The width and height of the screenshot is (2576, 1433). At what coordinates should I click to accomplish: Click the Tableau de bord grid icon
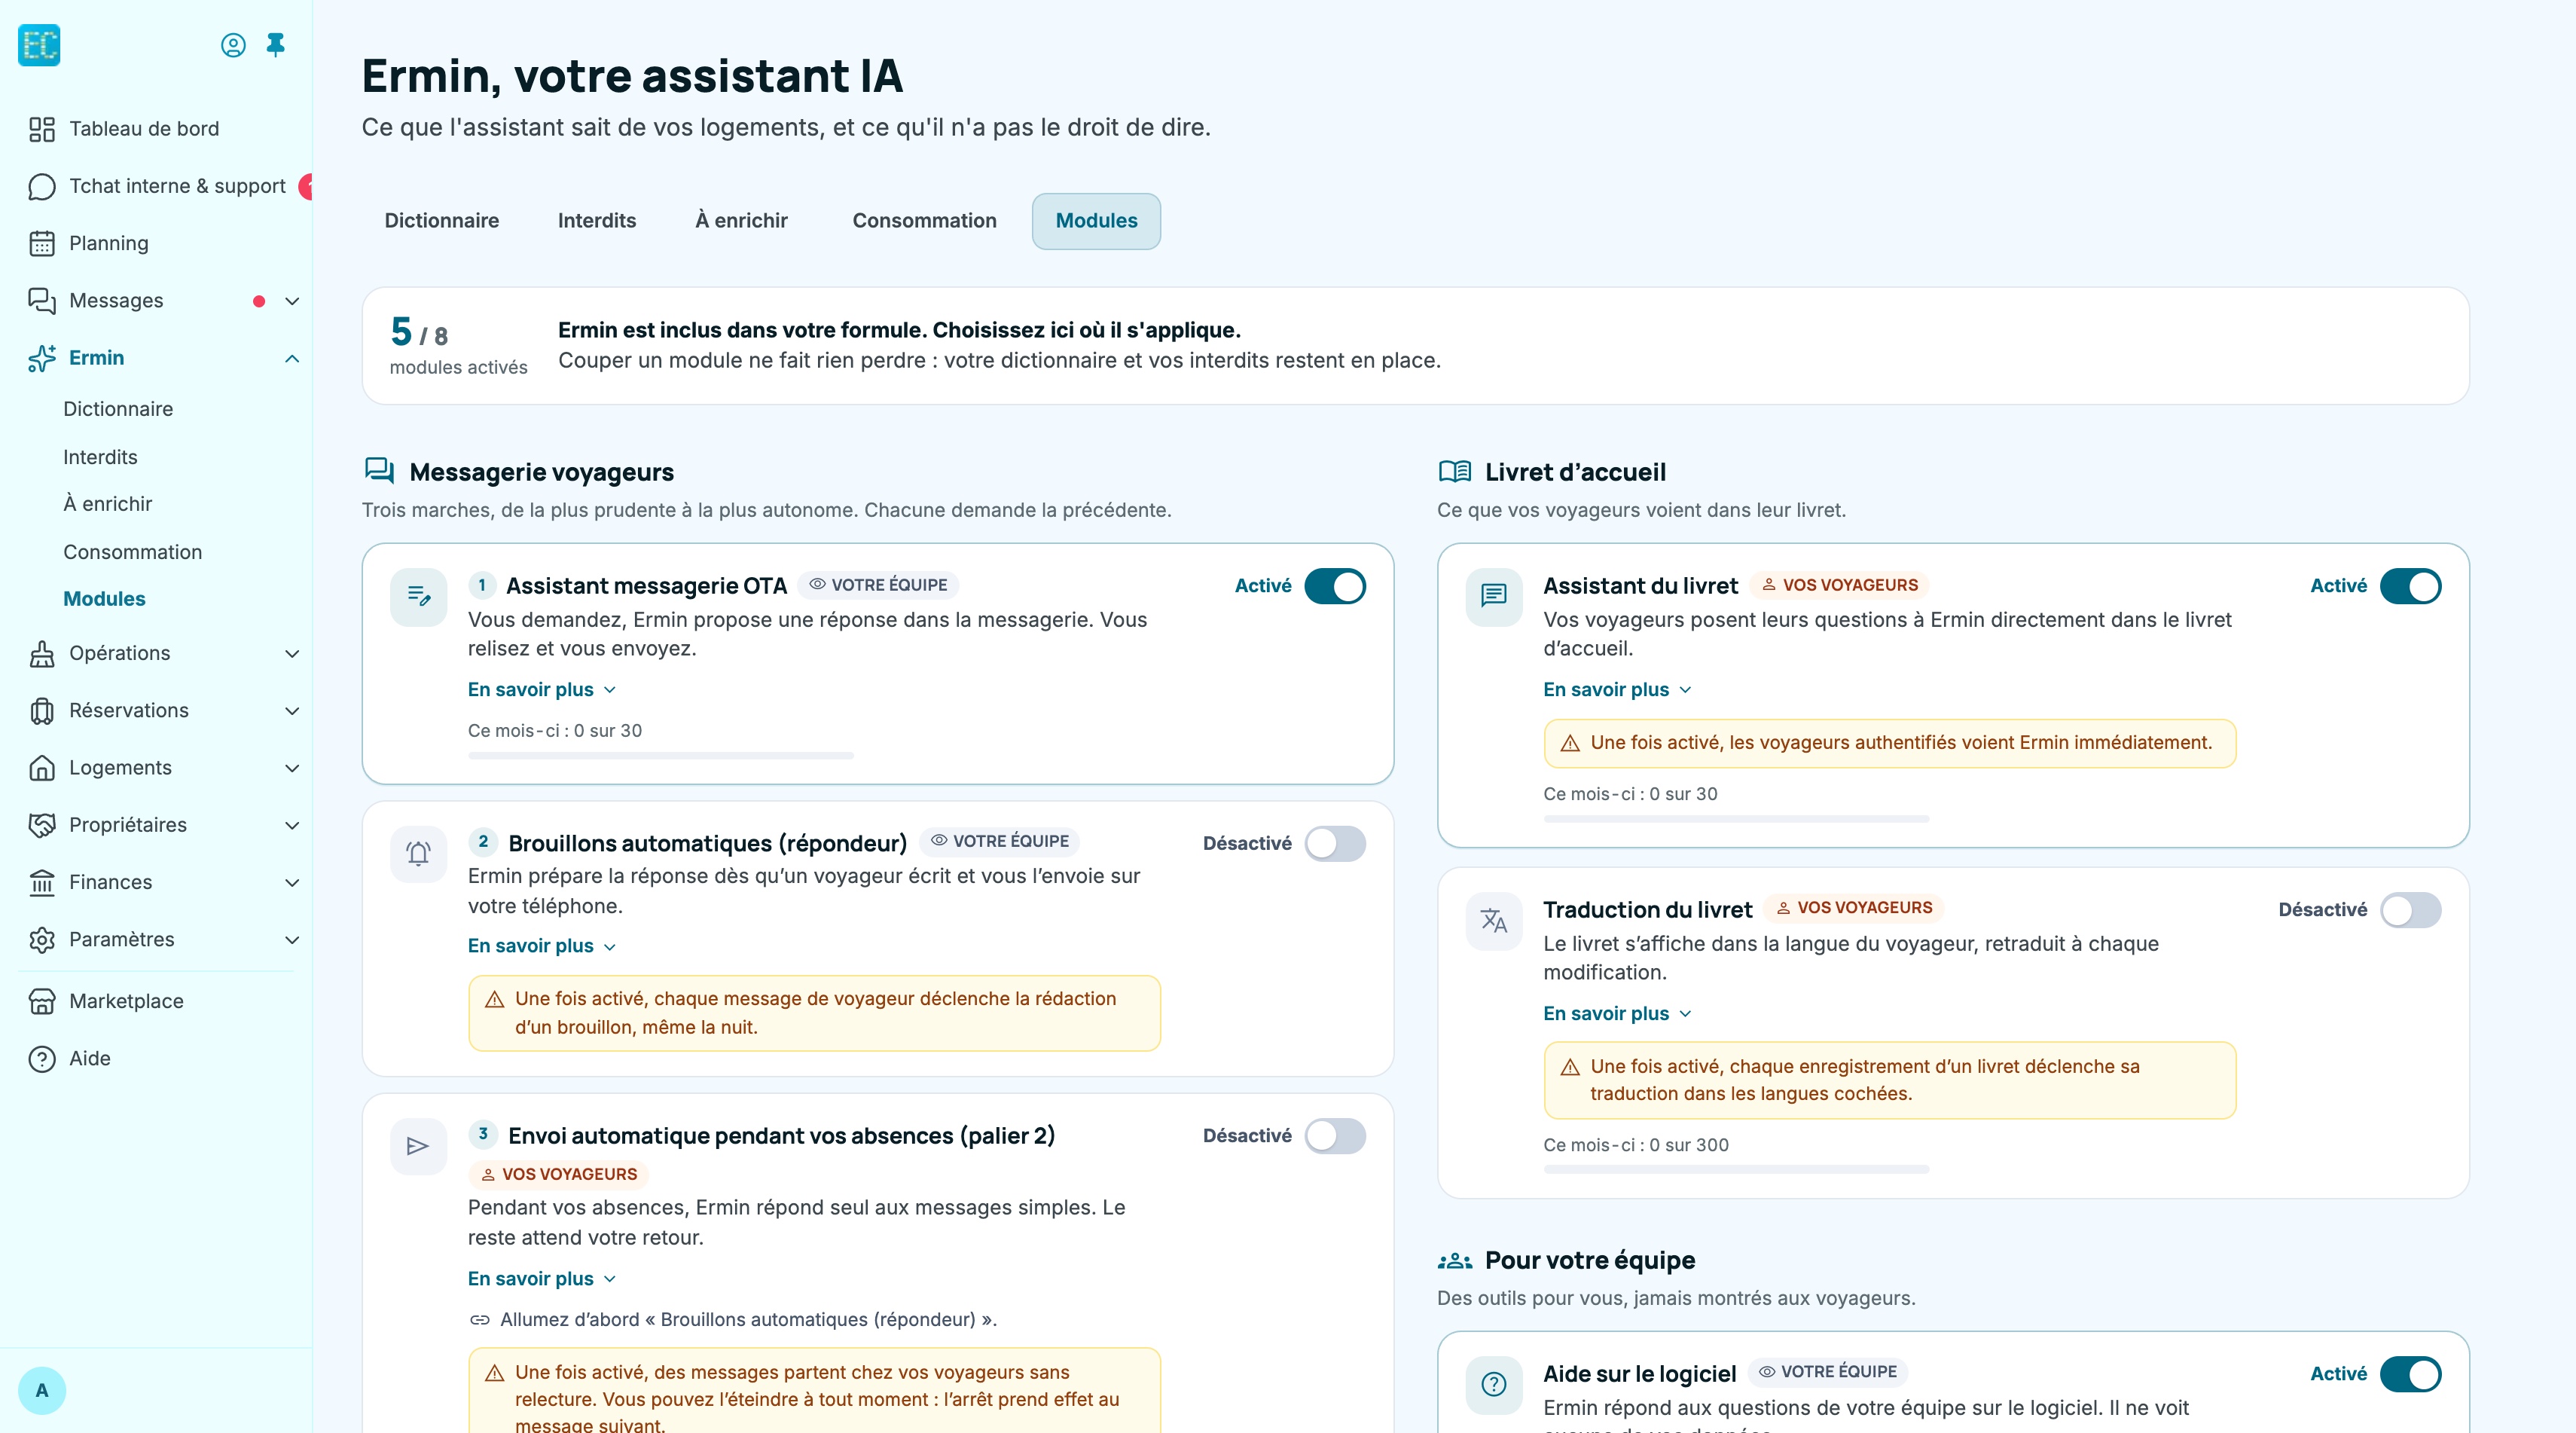click(x=42, y=129)
